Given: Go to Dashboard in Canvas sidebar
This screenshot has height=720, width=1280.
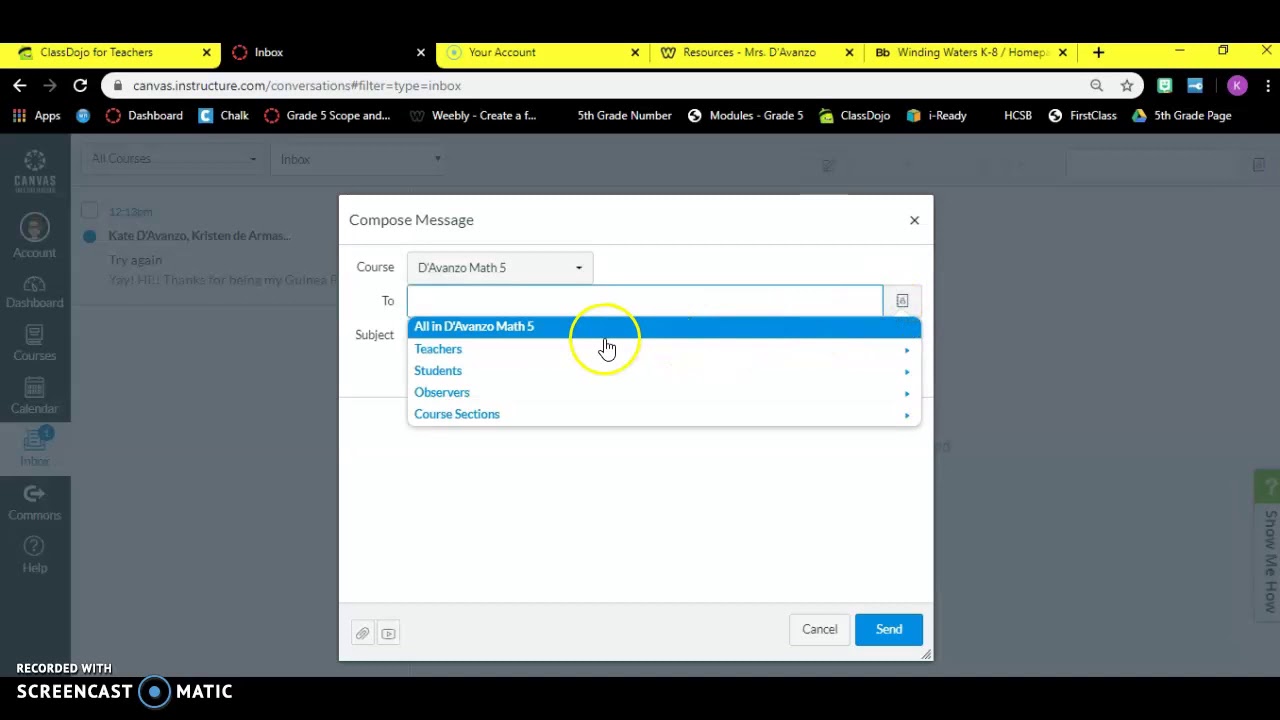Looking at the screenshot, I should pyautogui.click(x=35, y=291).
